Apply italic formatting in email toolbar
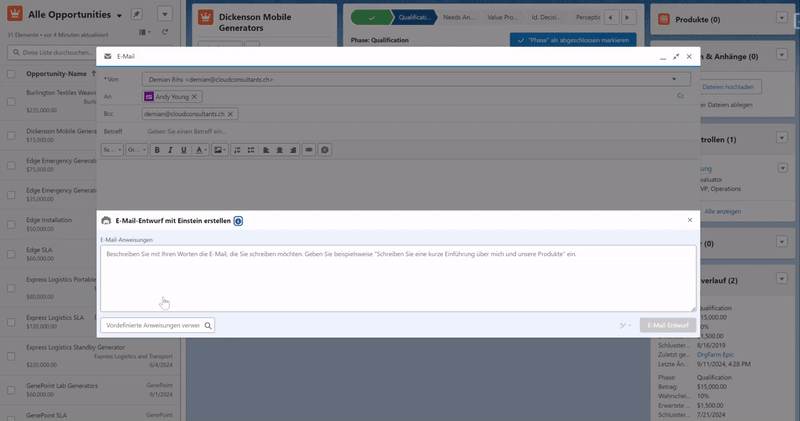This screenshot has width=800, height=421. tap(170, 149)
